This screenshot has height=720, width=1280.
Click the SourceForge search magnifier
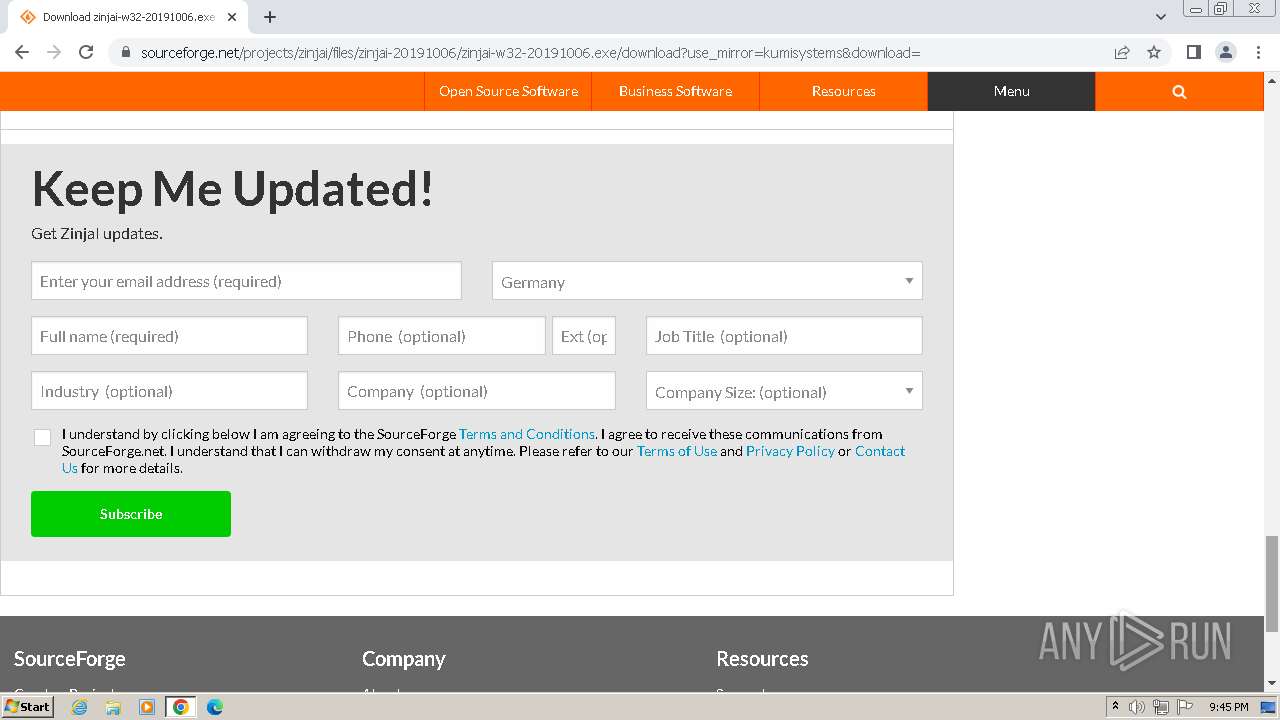1179,91
